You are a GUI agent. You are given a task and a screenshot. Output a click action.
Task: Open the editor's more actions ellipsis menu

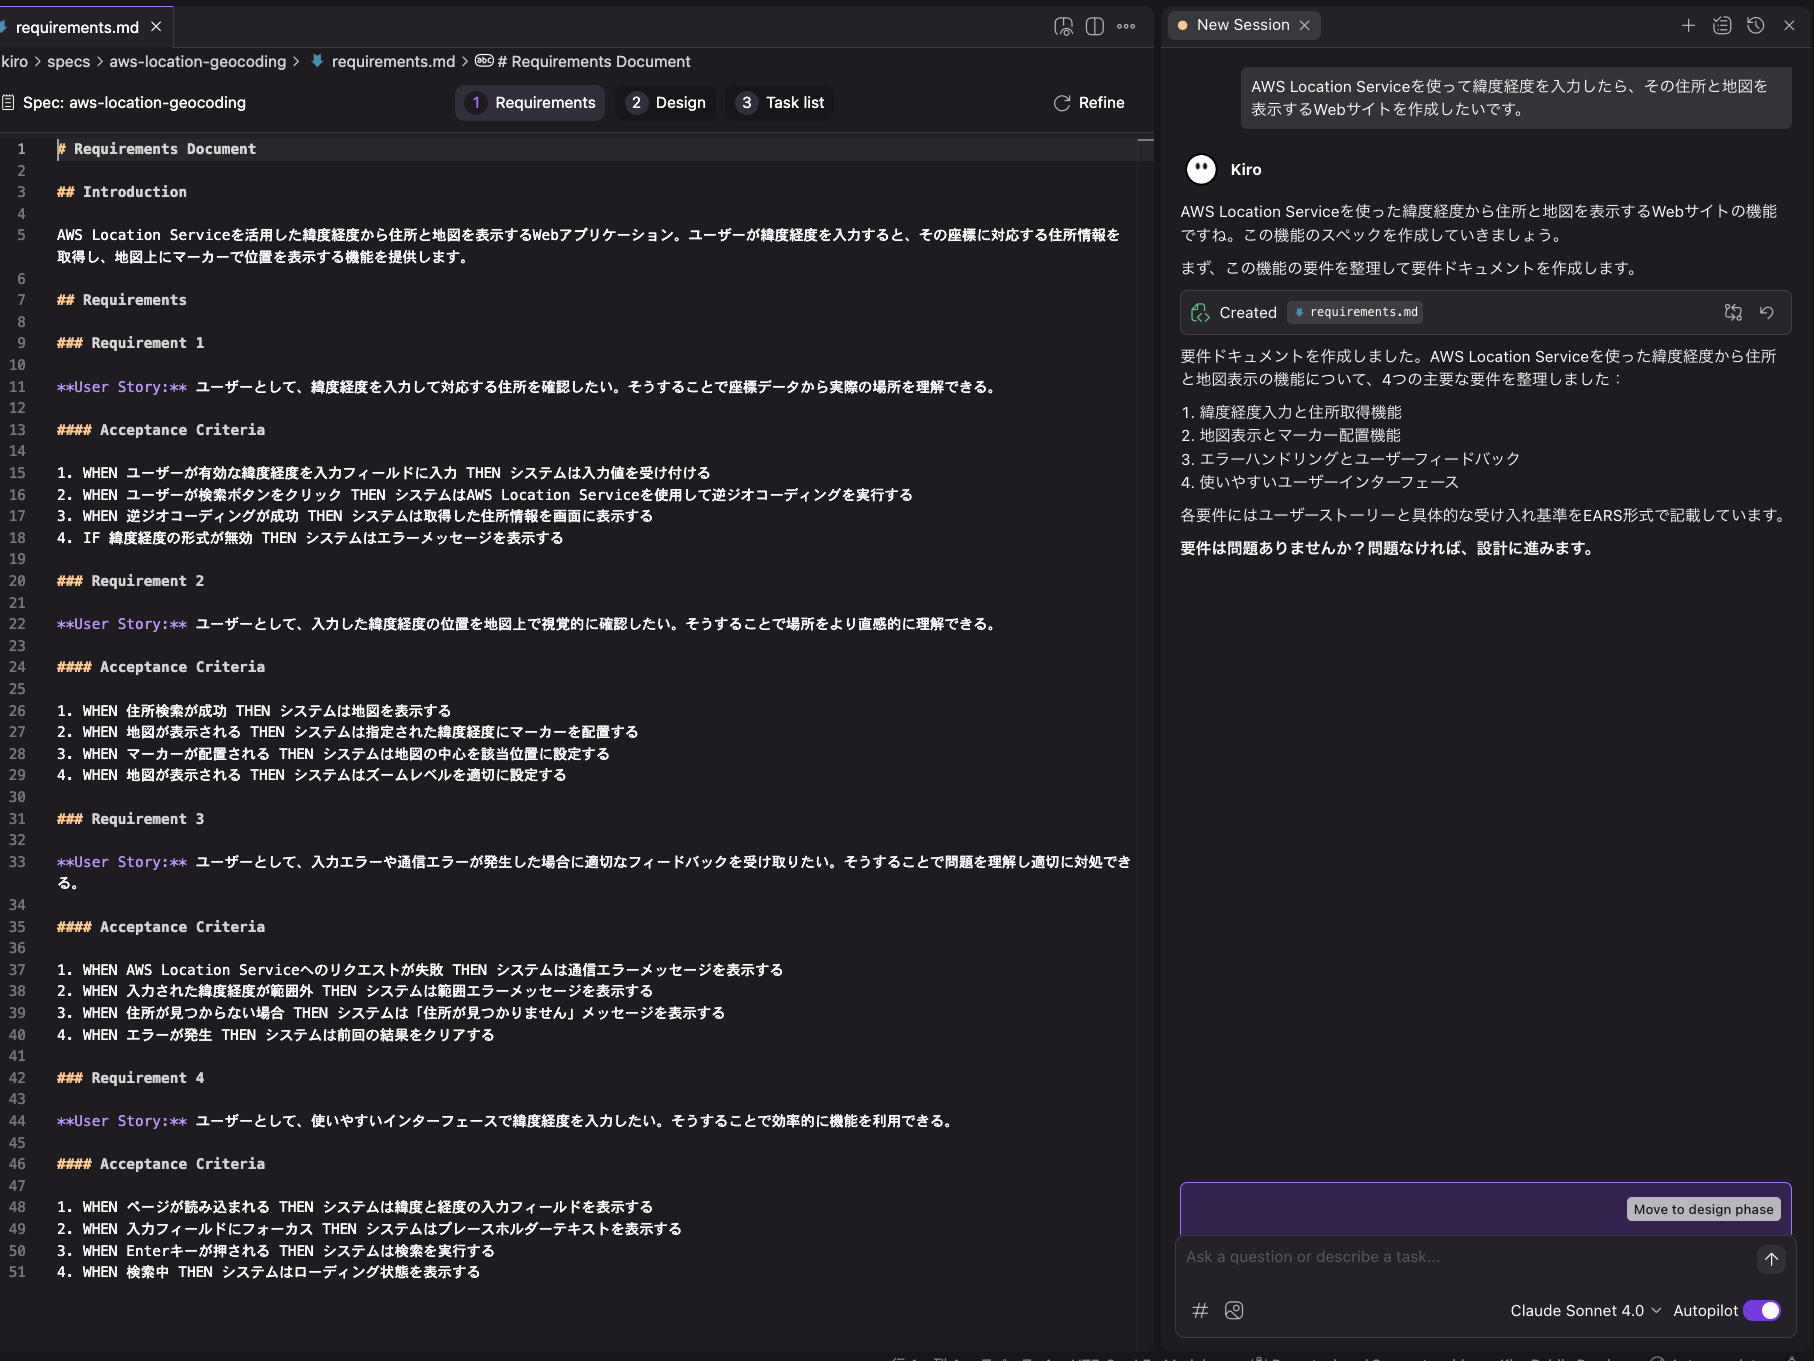(1126, 27)
